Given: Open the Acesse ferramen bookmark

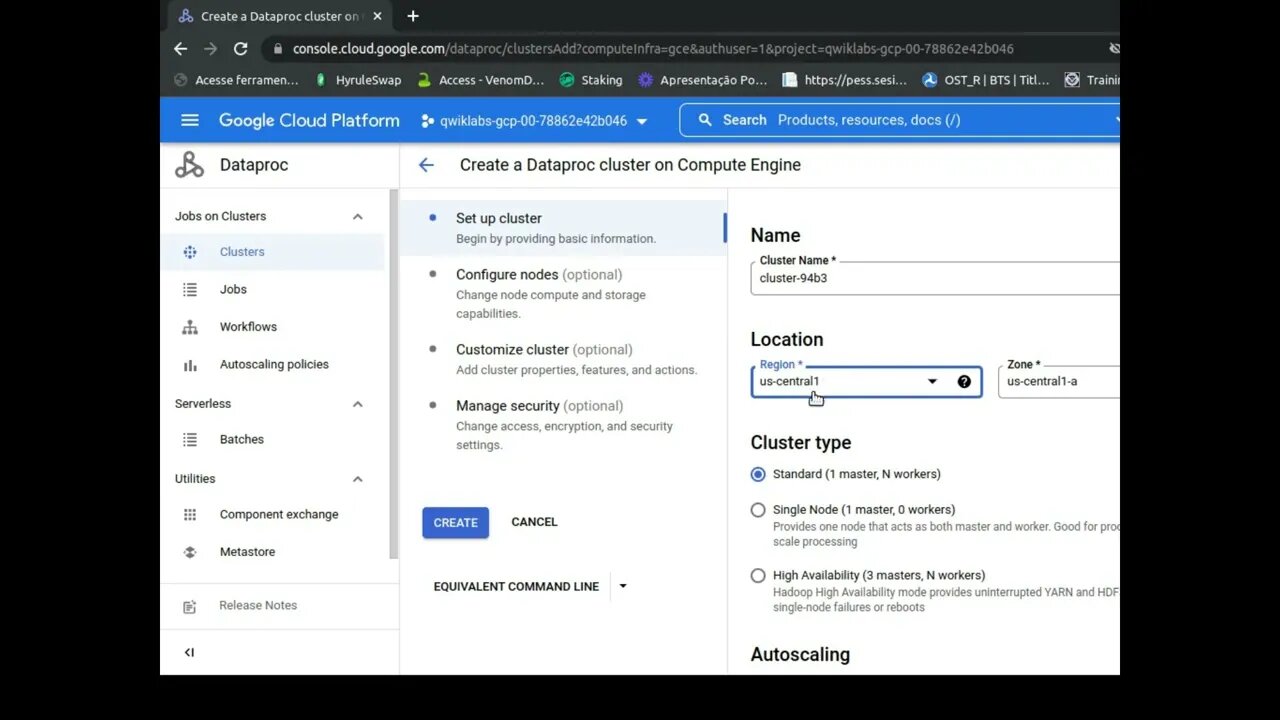Looking at the screenshot, I should (236, 80).
